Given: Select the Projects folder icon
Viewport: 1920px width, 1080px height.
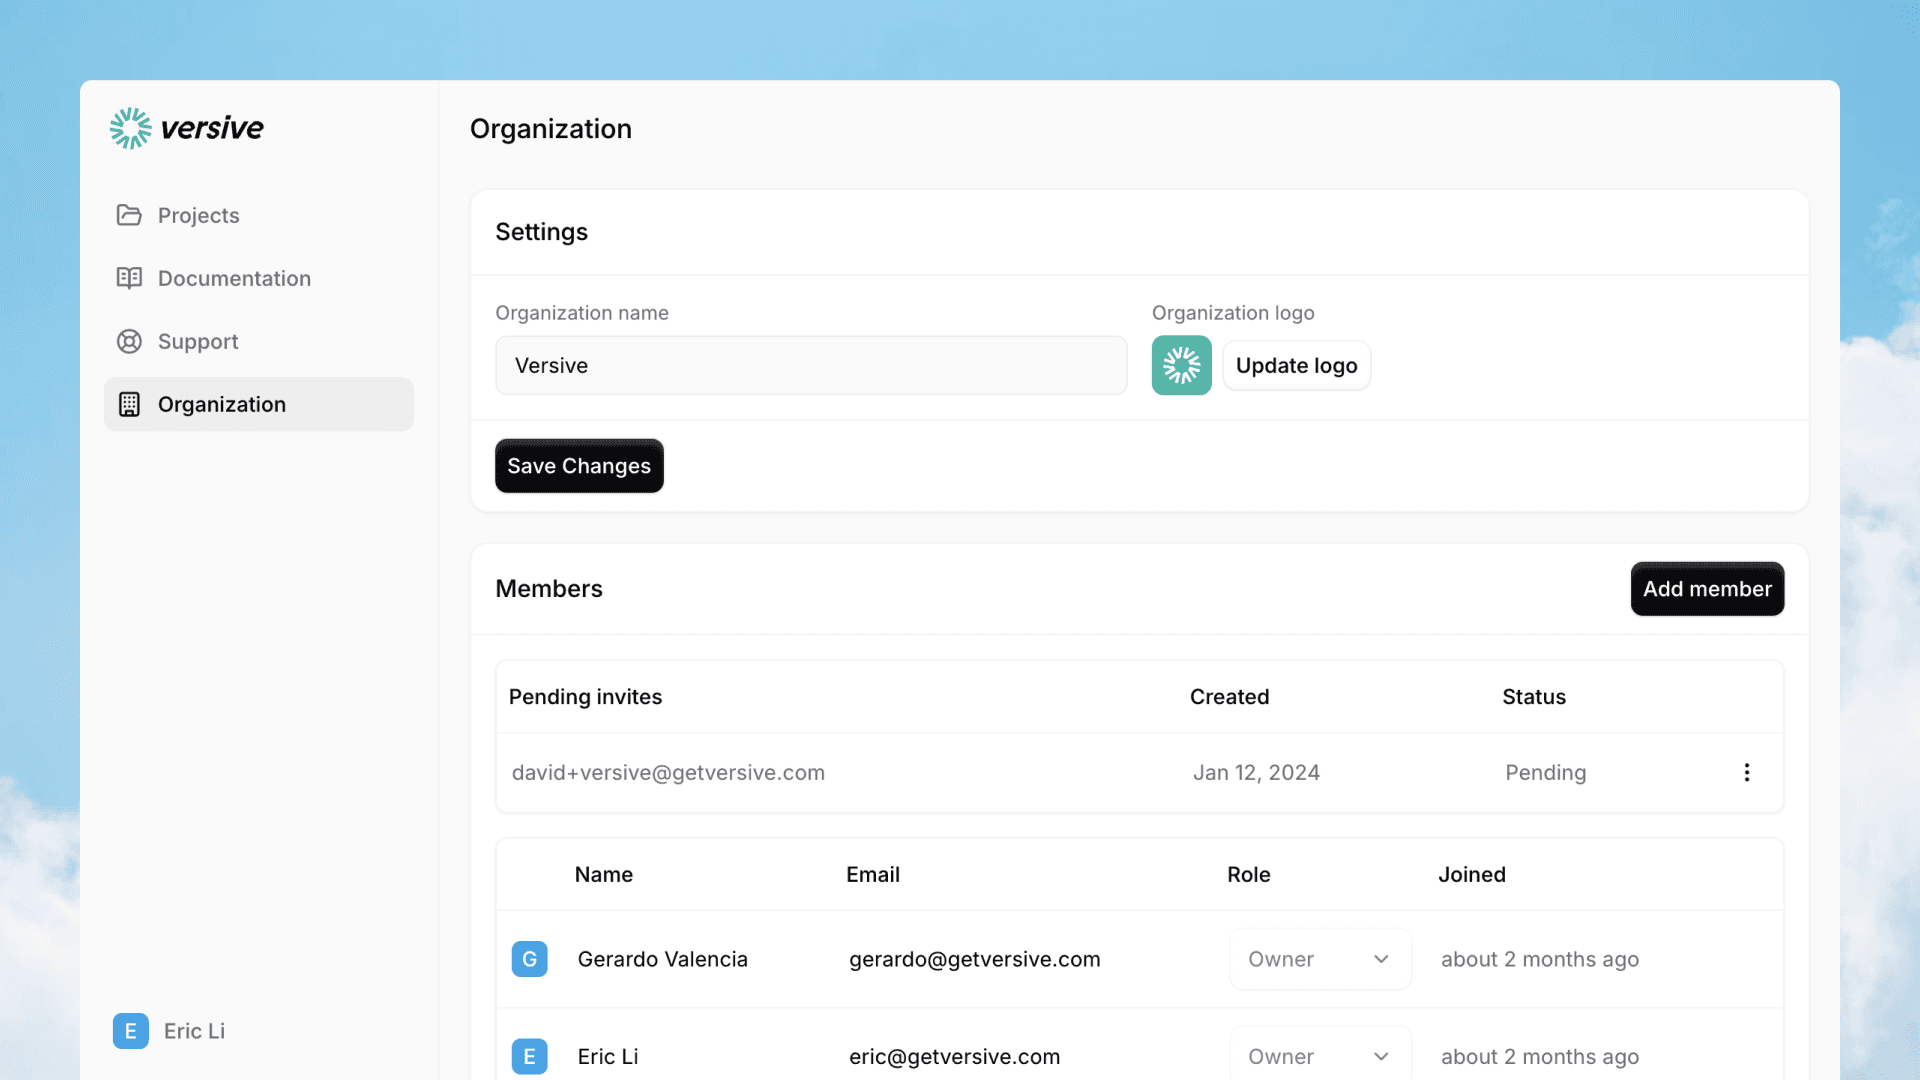Looking at the screenshot, I should [130, 215].
